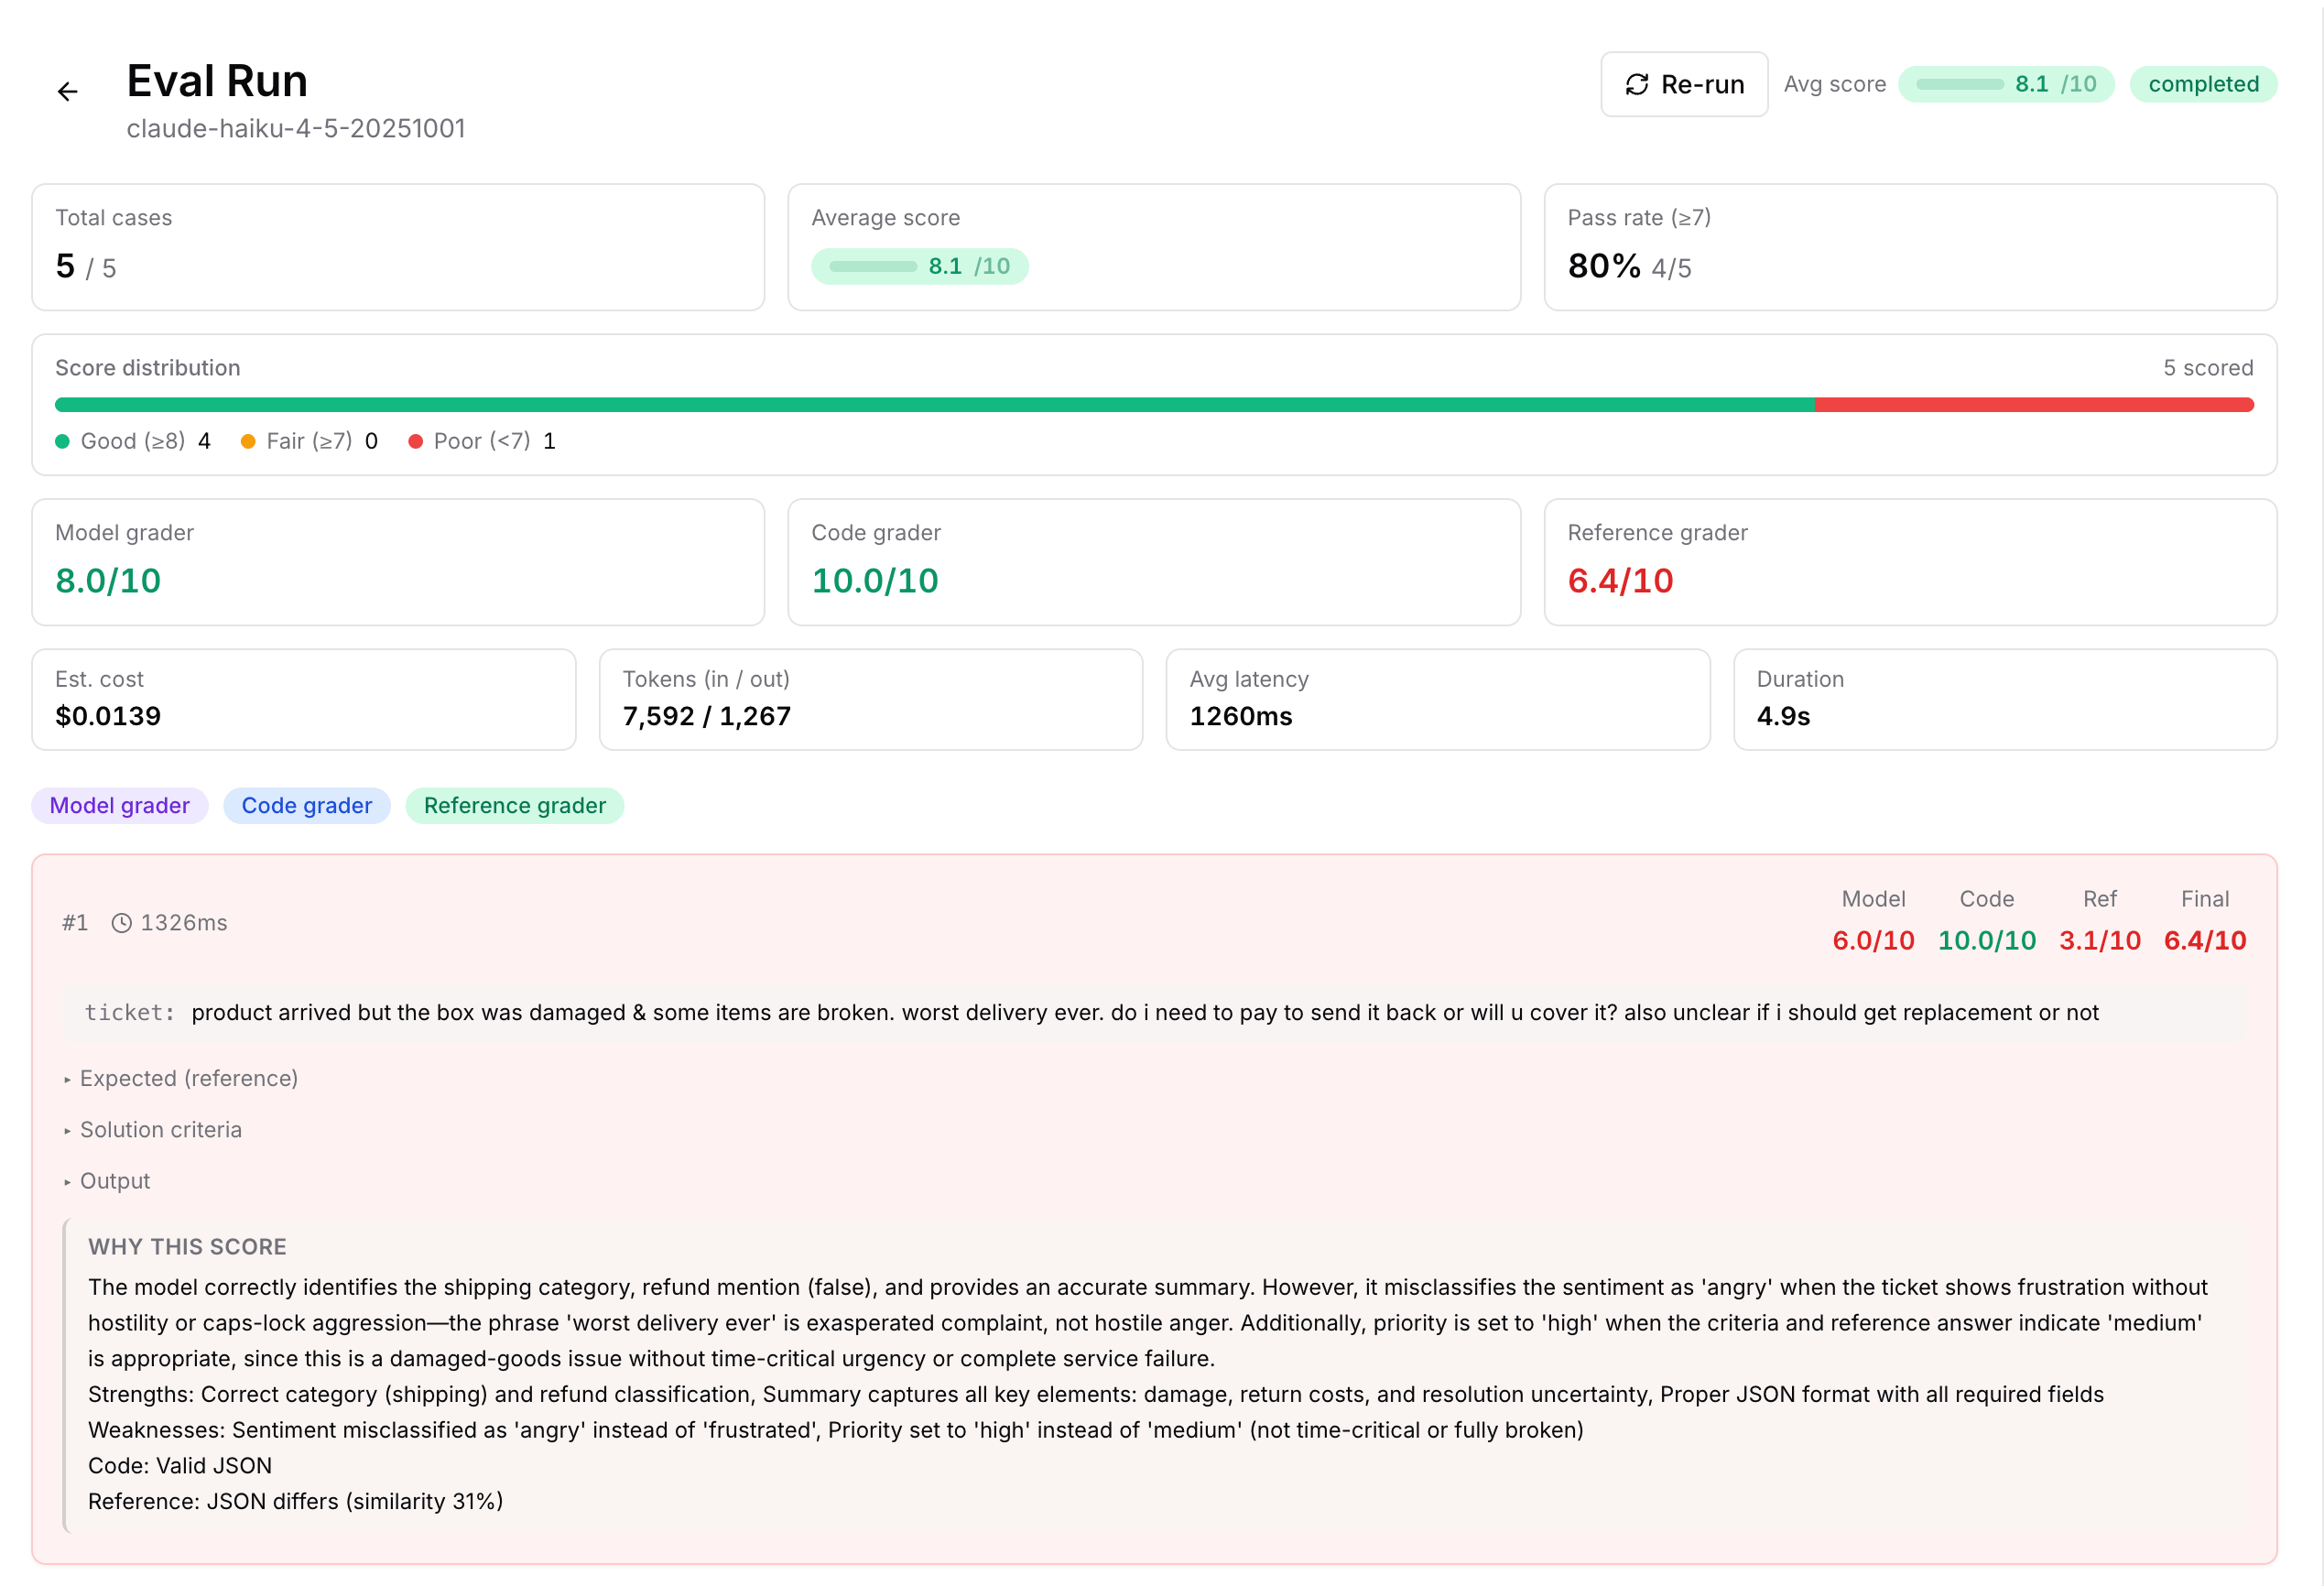Image resolution: width=2324 pixels, height=1586 pixels.
Task: Go back using the left arrow icon
Action: (67, 92)
